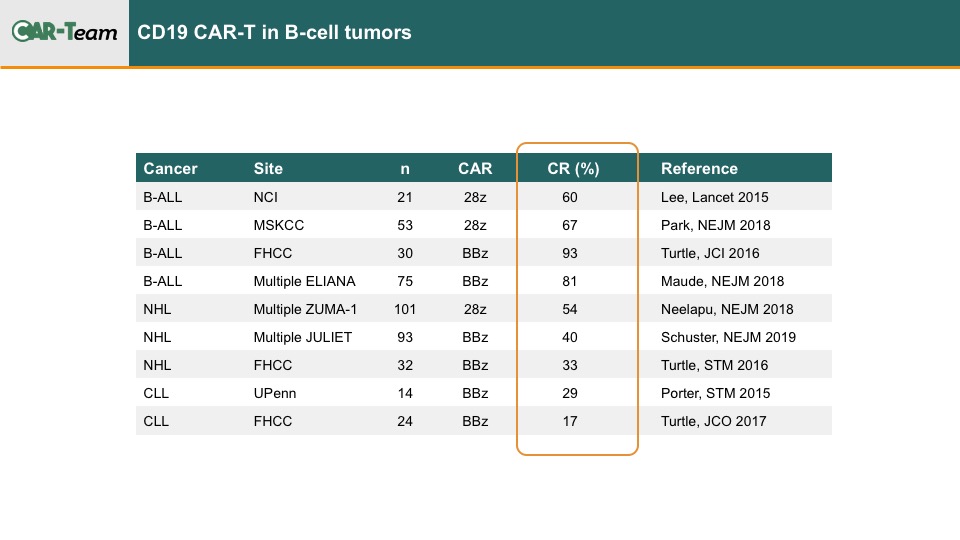960x540 pixels.
Task: Click the Site column header
Action: coord(268,168)
